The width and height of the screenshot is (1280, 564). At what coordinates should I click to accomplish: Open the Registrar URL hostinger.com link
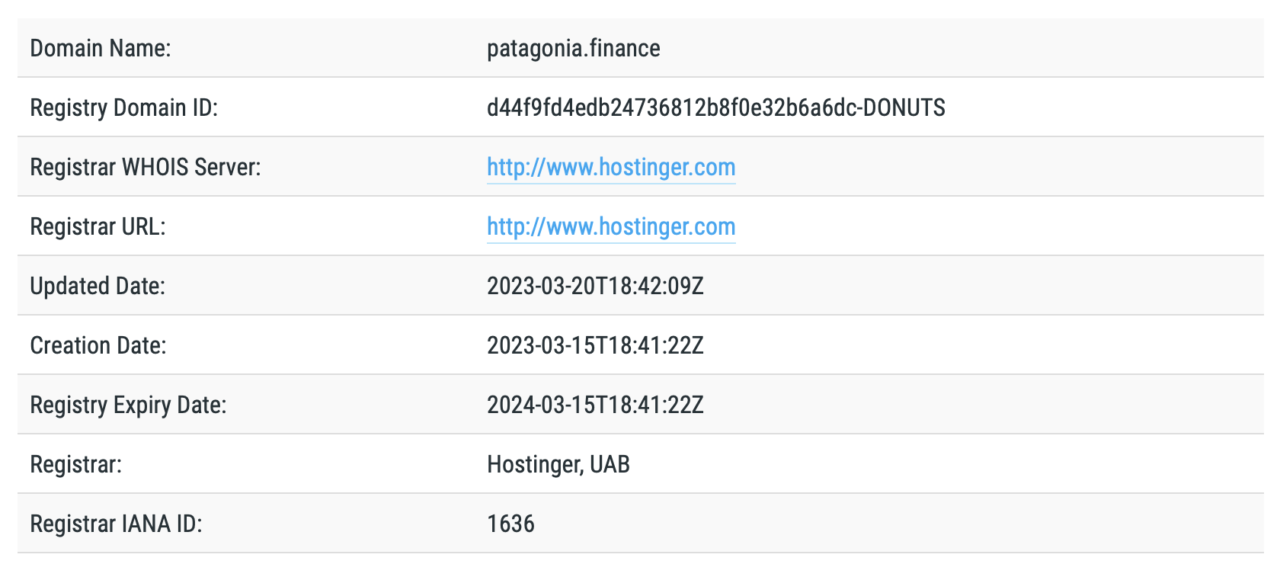coord(611,227)
